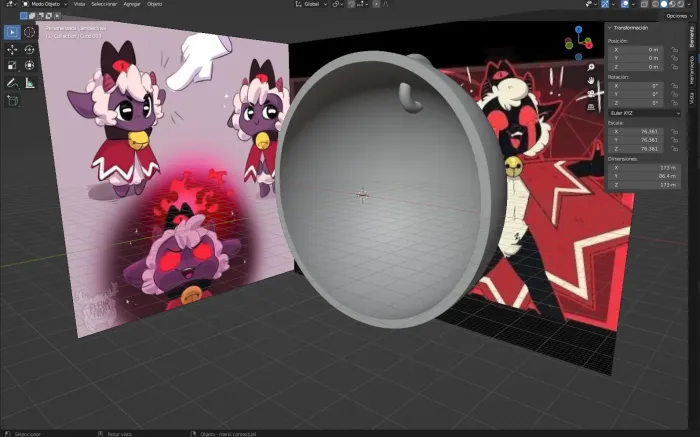
Task: Select the Rotate tool
Action: click(x=29, y=50)
